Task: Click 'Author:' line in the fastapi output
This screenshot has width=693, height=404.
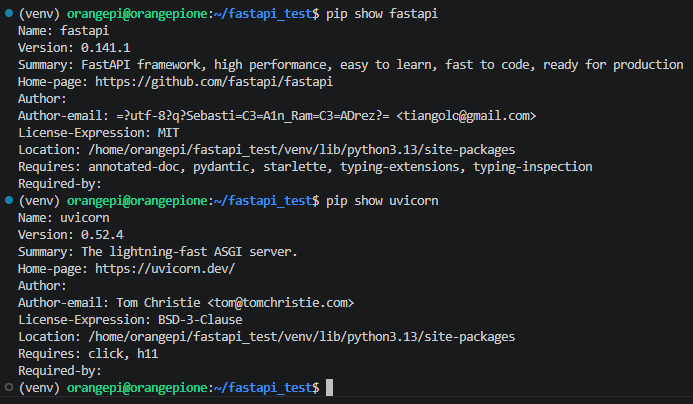Action: coord(42,99)
